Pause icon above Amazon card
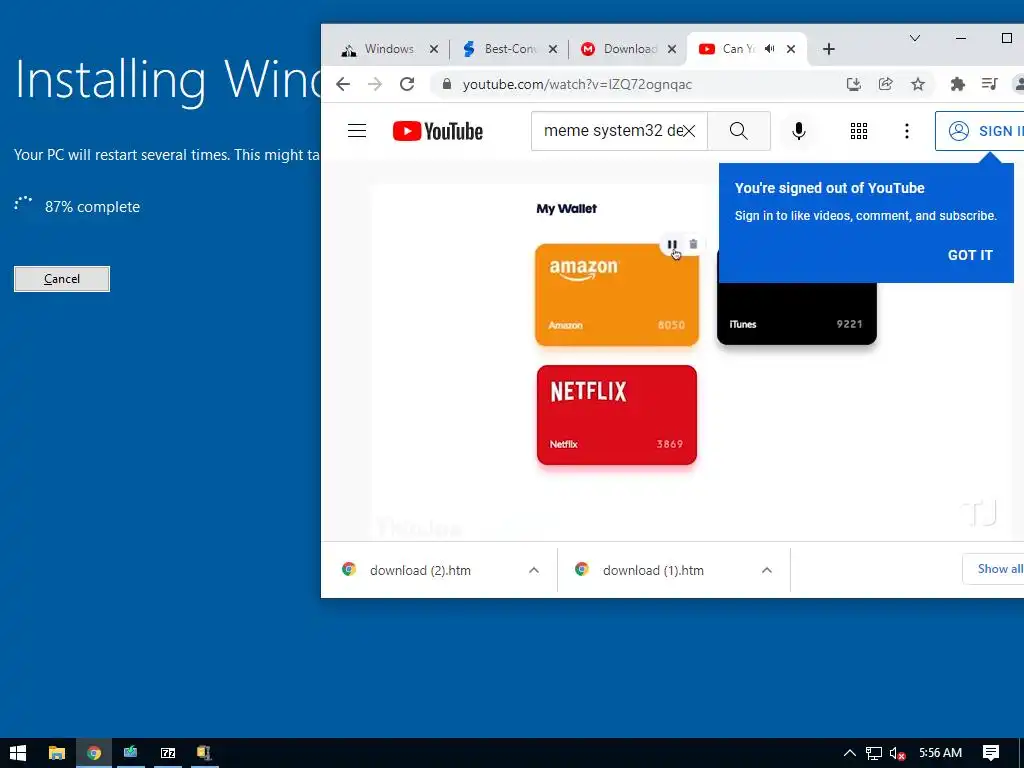1024x768 pixels. (672, 244)
